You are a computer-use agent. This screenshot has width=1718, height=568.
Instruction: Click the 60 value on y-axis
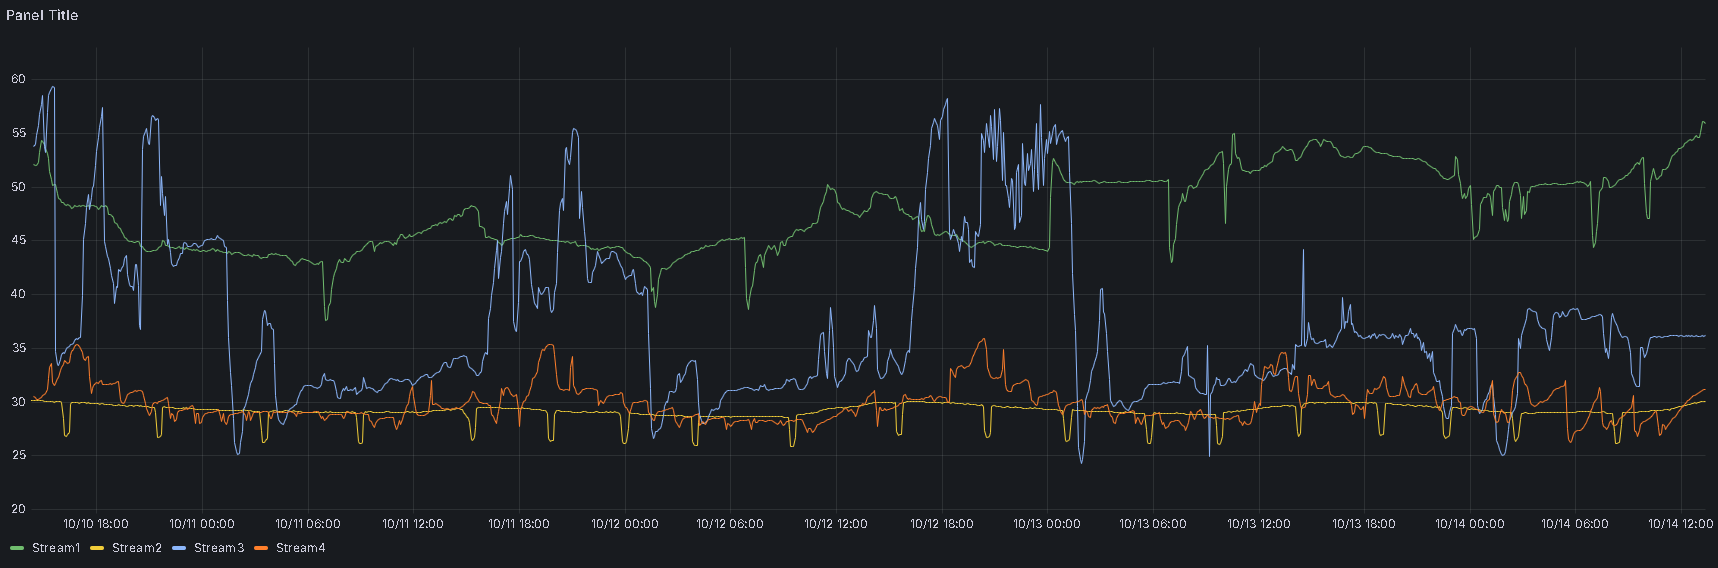[18, 79]
